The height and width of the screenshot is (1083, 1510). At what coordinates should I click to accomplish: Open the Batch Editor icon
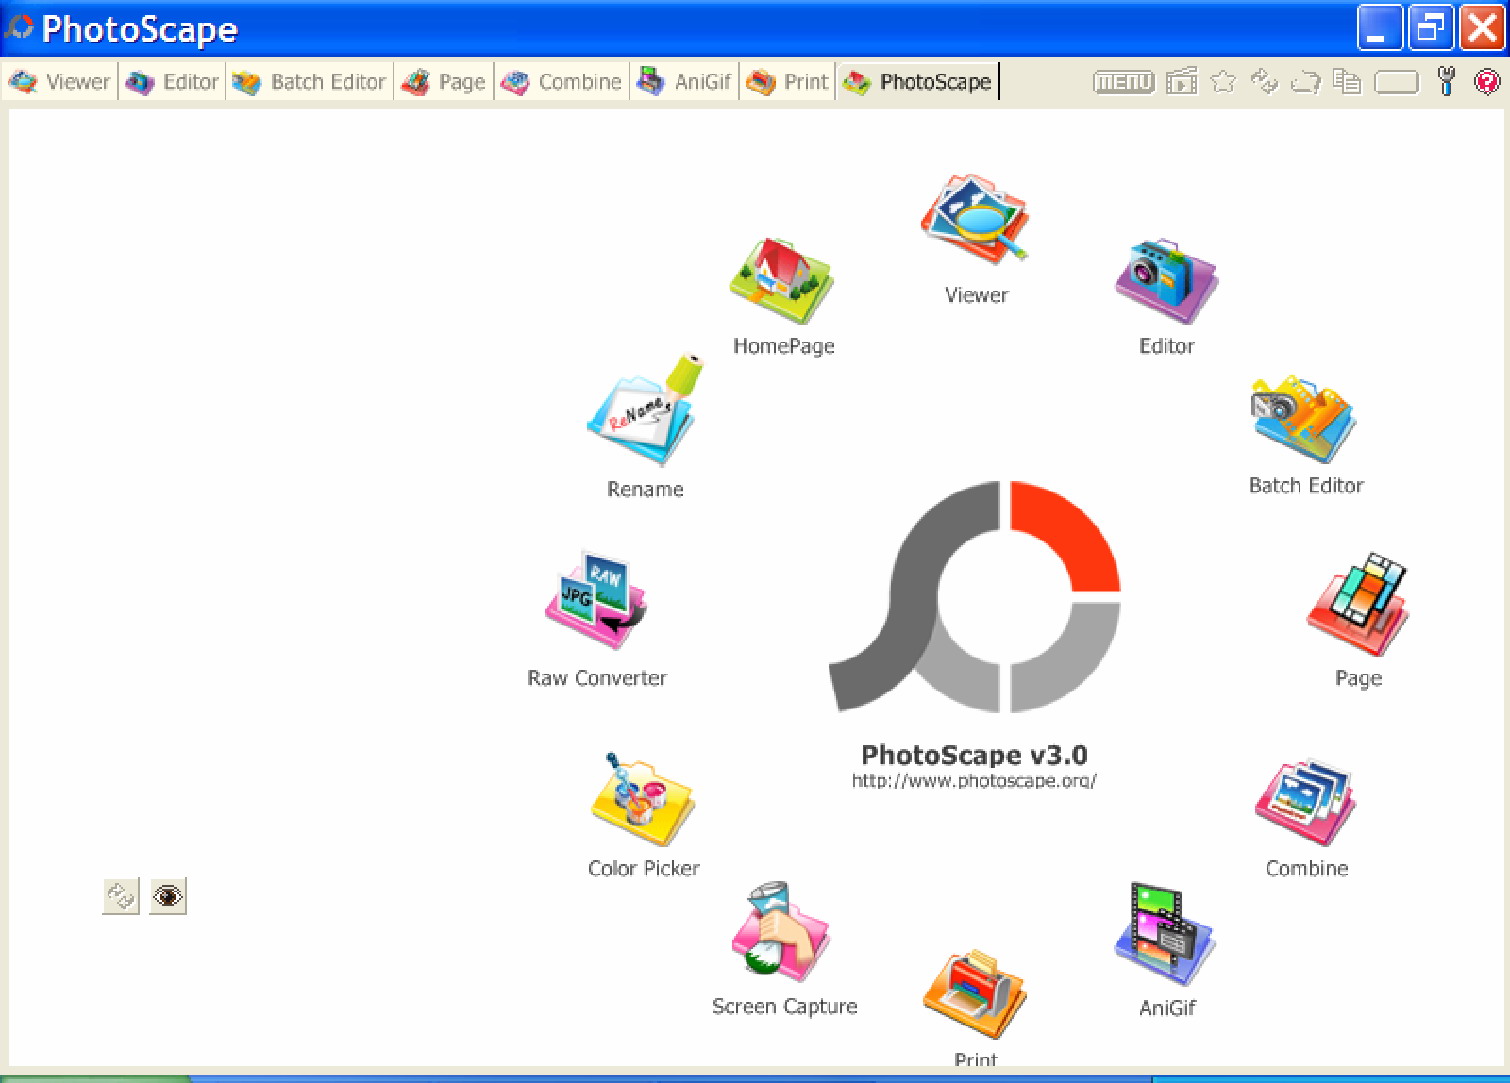pyautogui.click(x=1304, y=420)
